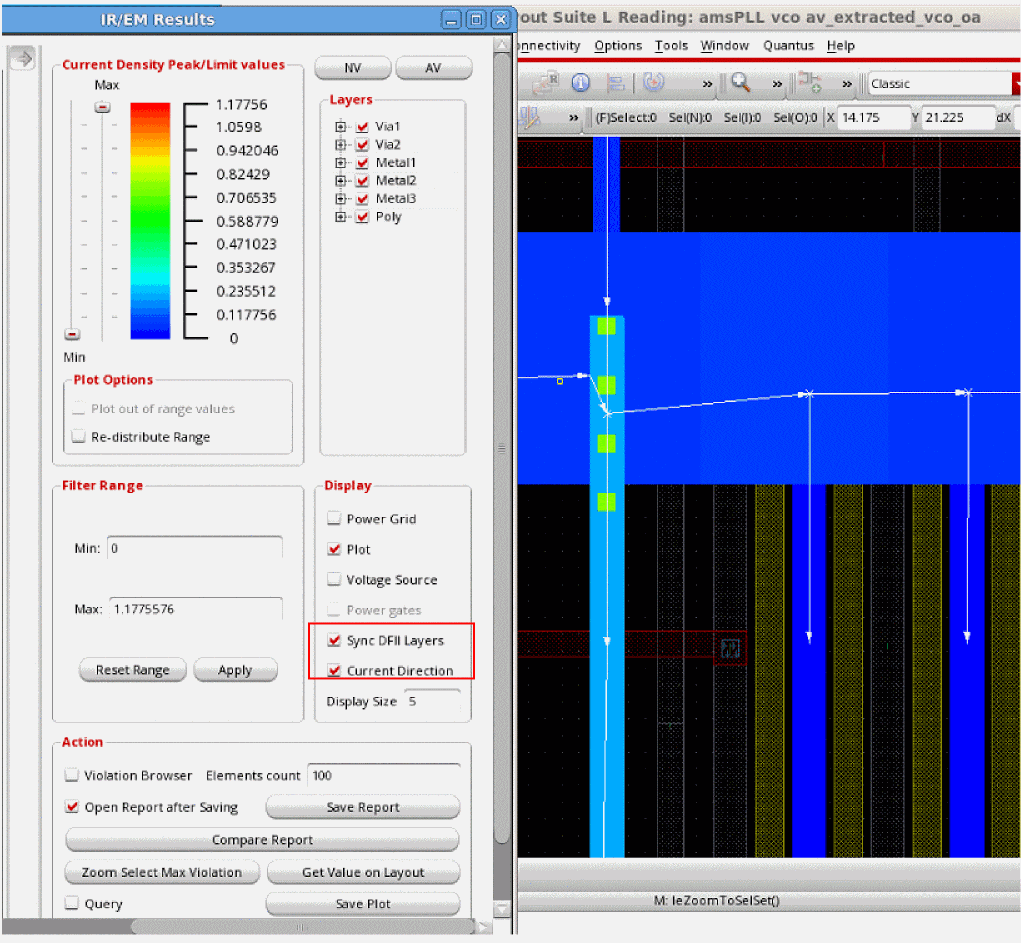The height and width of the screenshot is (943, 1021).
Task: Click the overflow chevron next to zoom icon
Action: [x=776, y=84]
